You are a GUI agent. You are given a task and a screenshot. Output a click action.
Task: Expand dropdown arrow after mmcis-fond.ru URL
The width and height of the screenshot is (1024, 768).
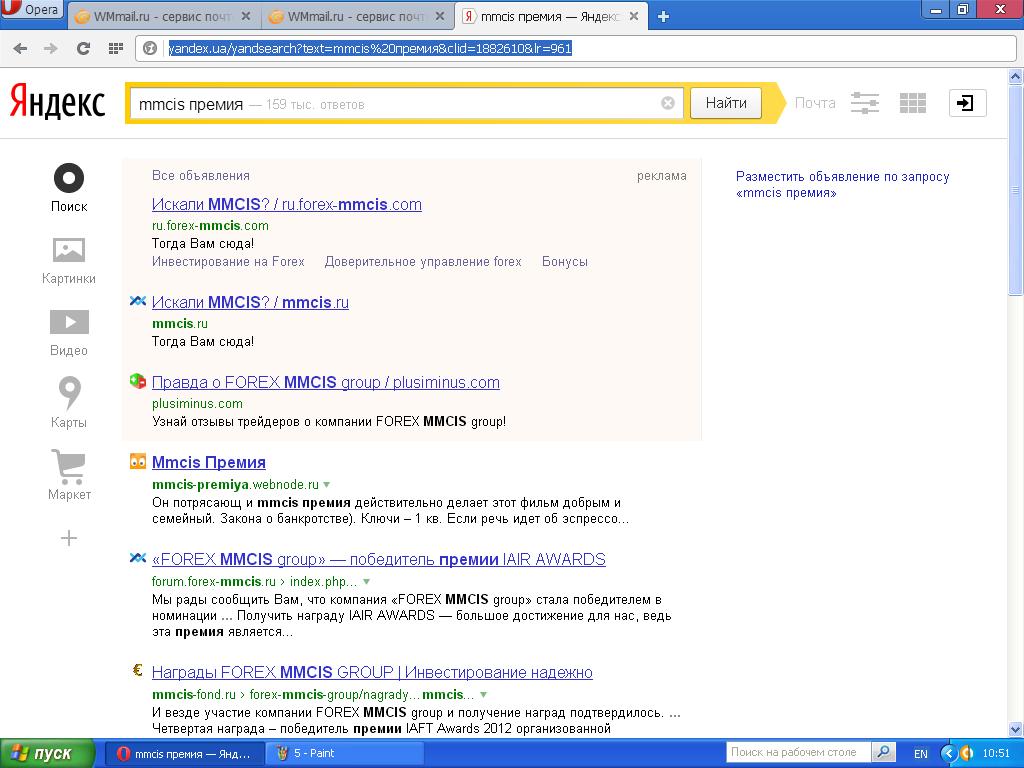coord(483,694)
